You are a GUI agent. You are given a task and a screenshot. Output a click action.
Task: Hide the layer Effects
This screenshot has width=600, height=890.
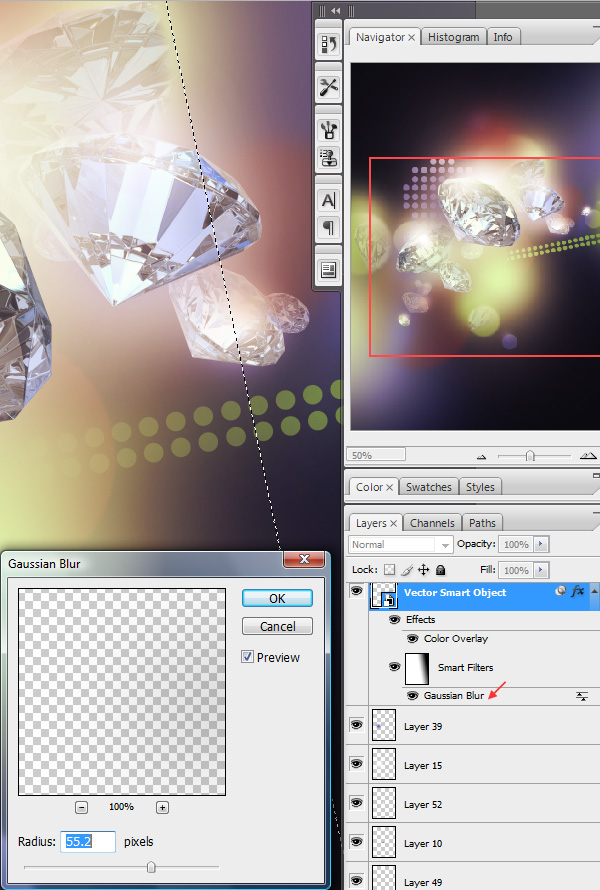coord(395,619)
